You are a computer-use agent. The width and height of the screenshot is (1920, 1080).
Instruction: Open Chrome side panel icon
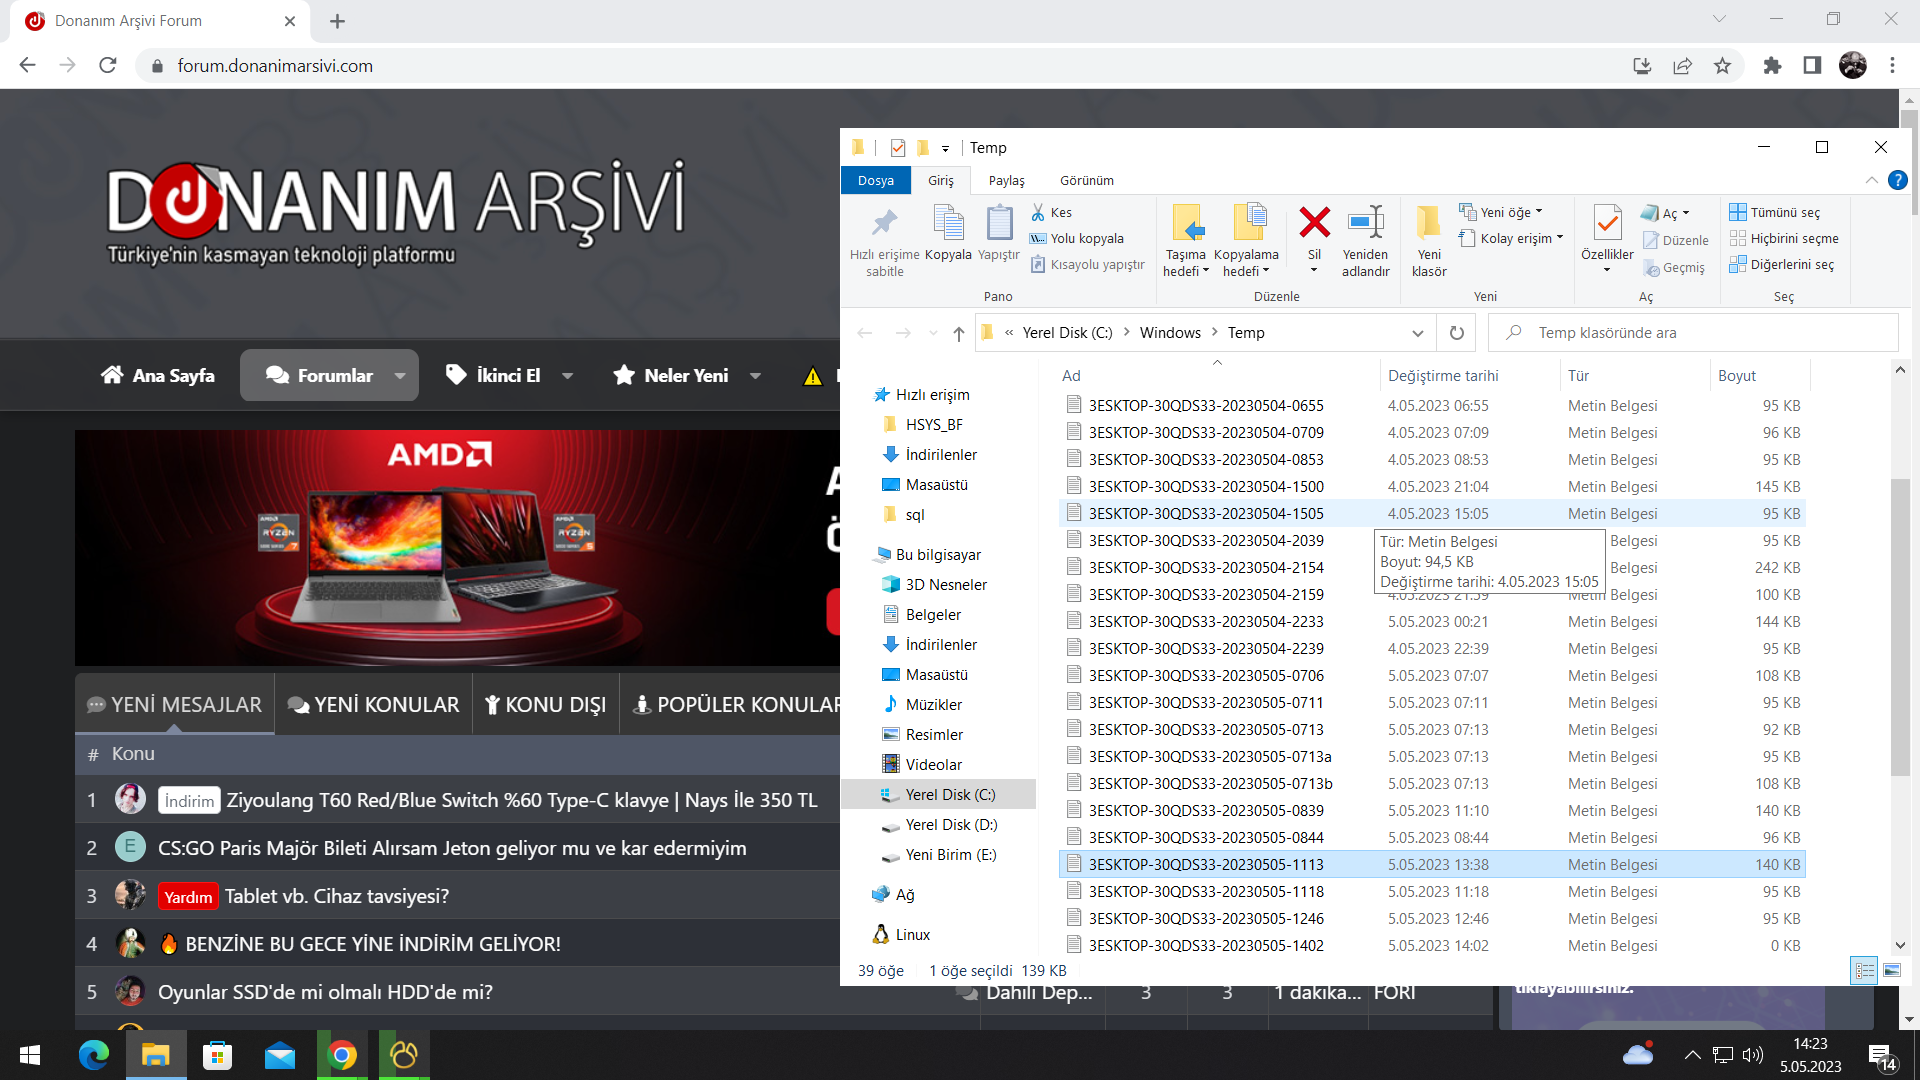1812,65
